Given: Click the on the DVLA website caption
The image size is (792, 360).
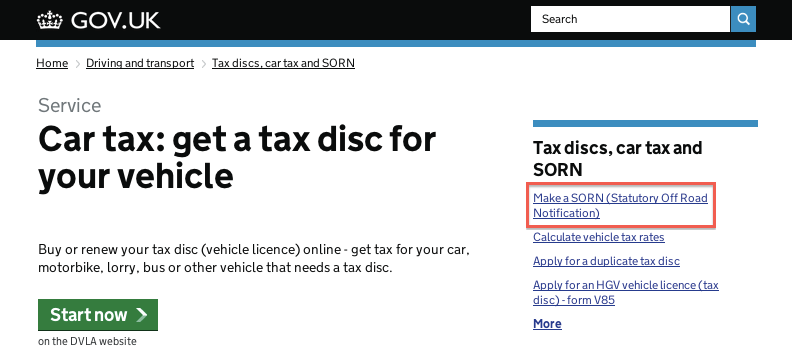Looking at the screenshot, I should [x=87, y=341].
